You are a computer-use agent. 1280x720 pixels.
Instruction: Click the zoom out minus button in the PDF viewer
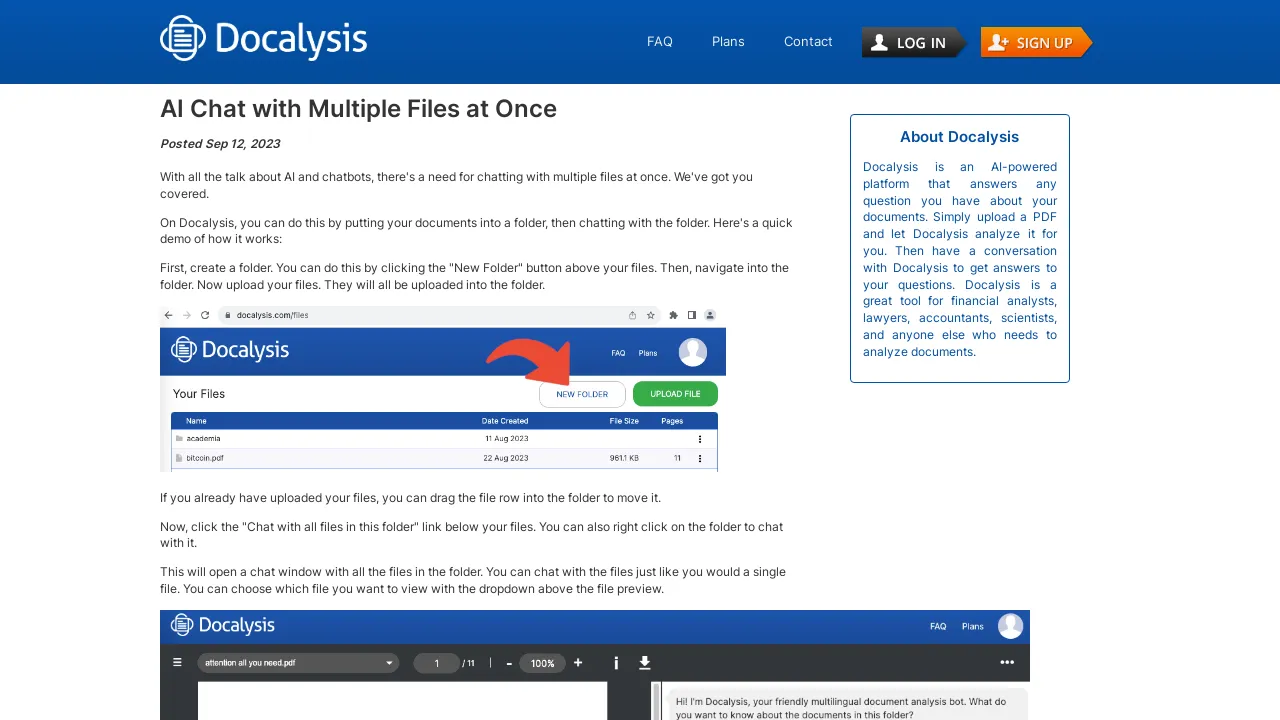[x=509, y=663]
